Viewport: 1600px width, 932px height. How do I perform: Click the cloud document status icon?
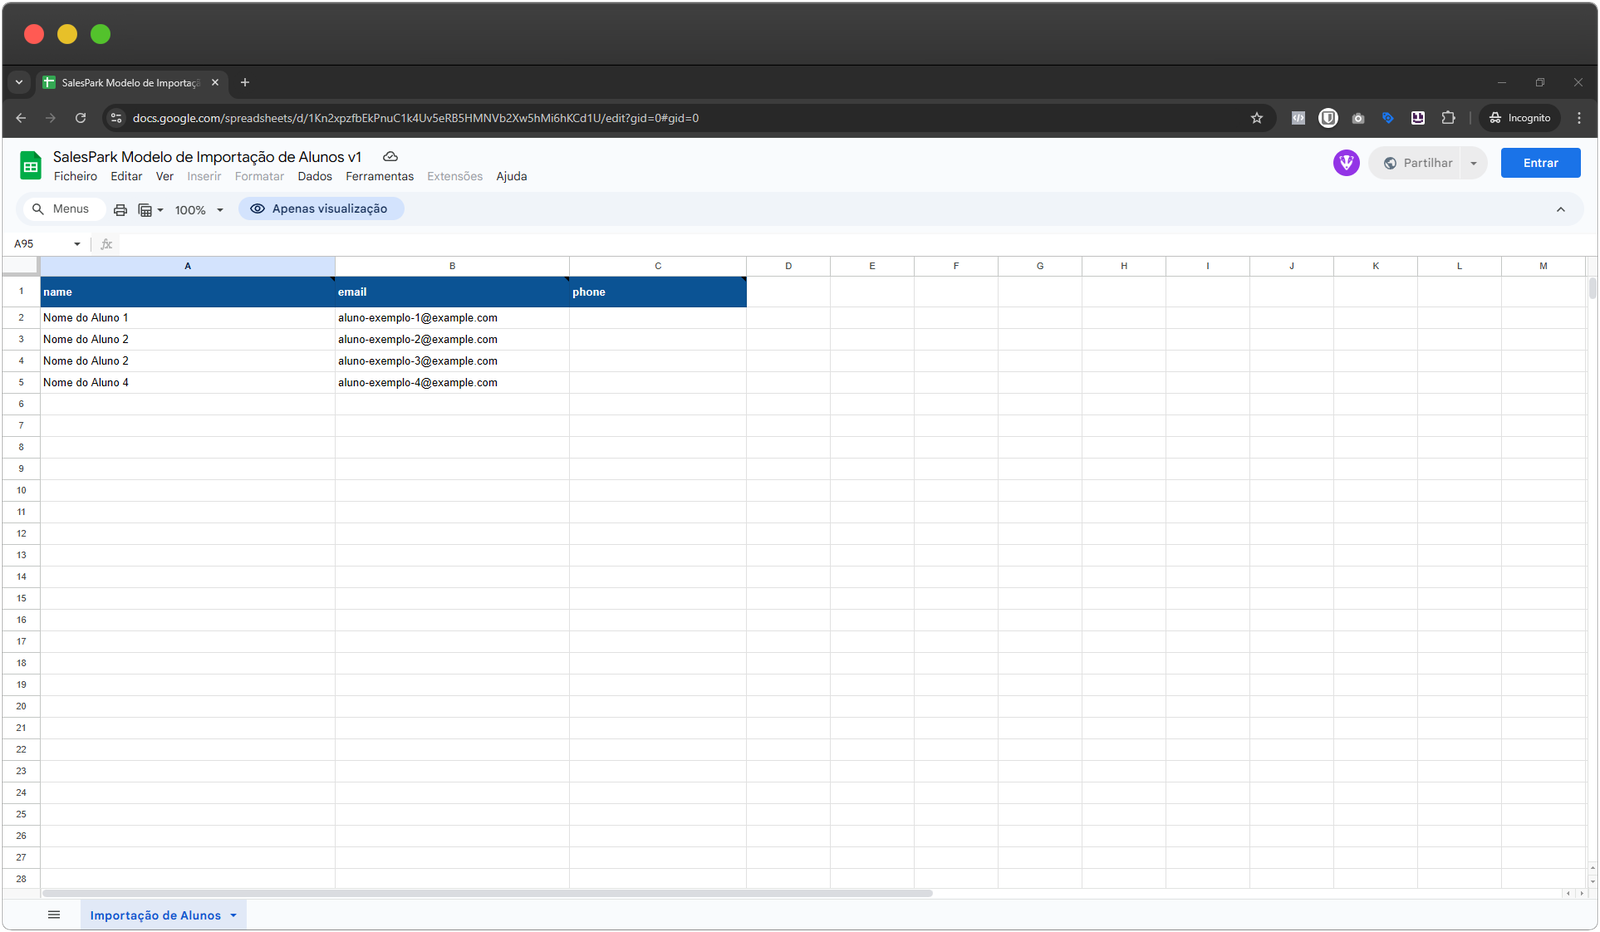point(390,157)
